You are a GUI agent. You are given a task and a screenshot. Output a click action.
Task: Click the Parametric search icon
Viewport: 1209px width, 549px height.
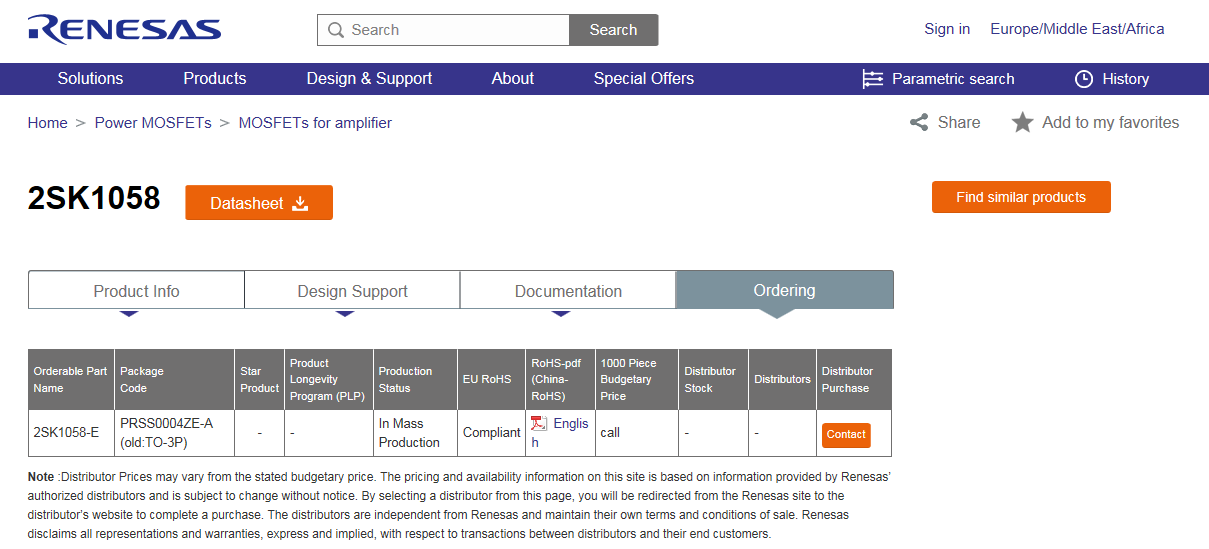873,79
